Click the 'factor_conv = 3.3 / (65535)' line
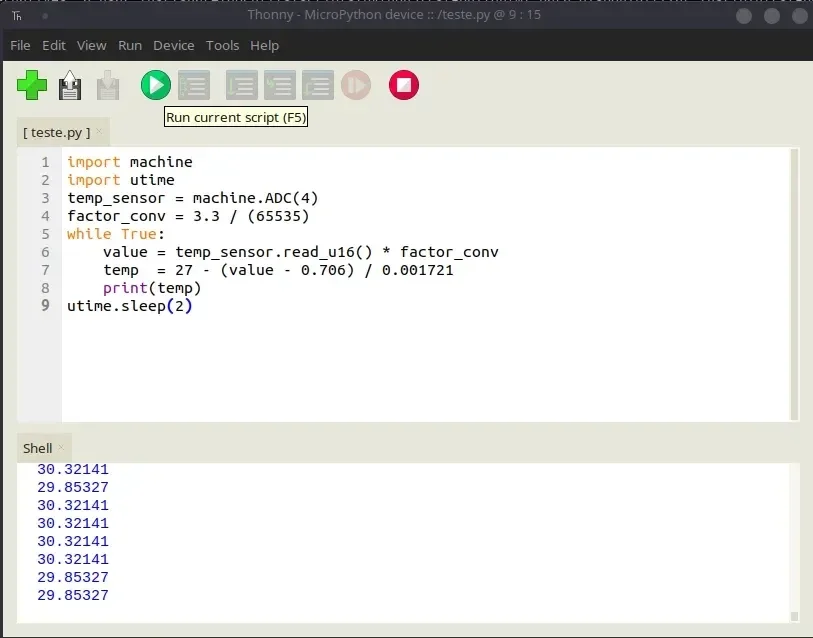813x638 pixels. (188, 216)
